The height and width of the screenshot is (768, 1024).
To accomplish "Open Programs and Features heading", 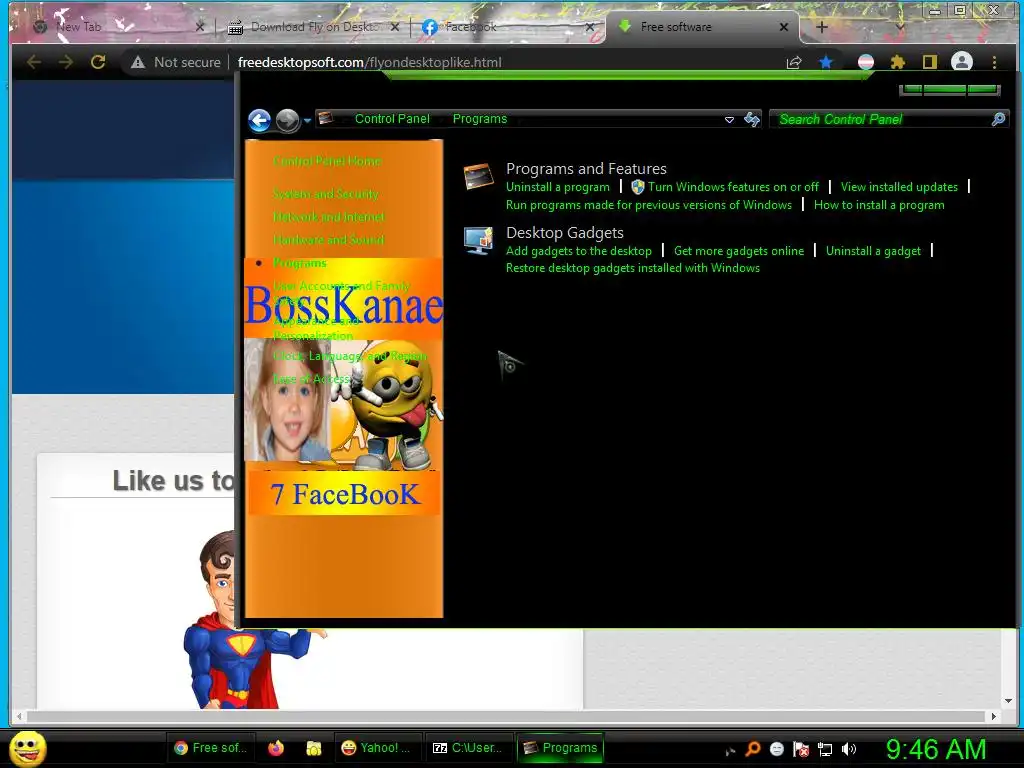I will (586, 168).
